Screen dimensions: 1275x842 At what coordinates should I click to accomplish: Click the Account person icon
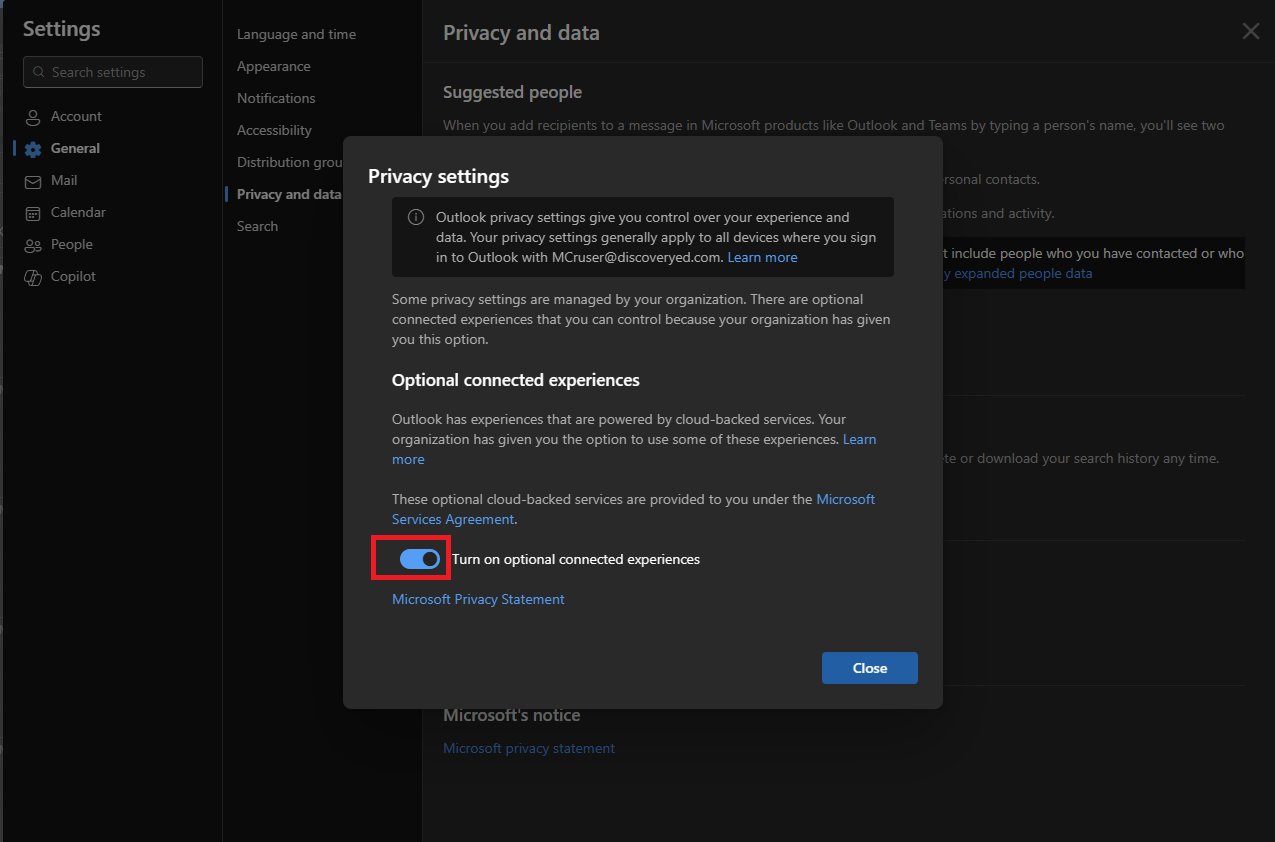pyautogui.click(x=33, y=117)
